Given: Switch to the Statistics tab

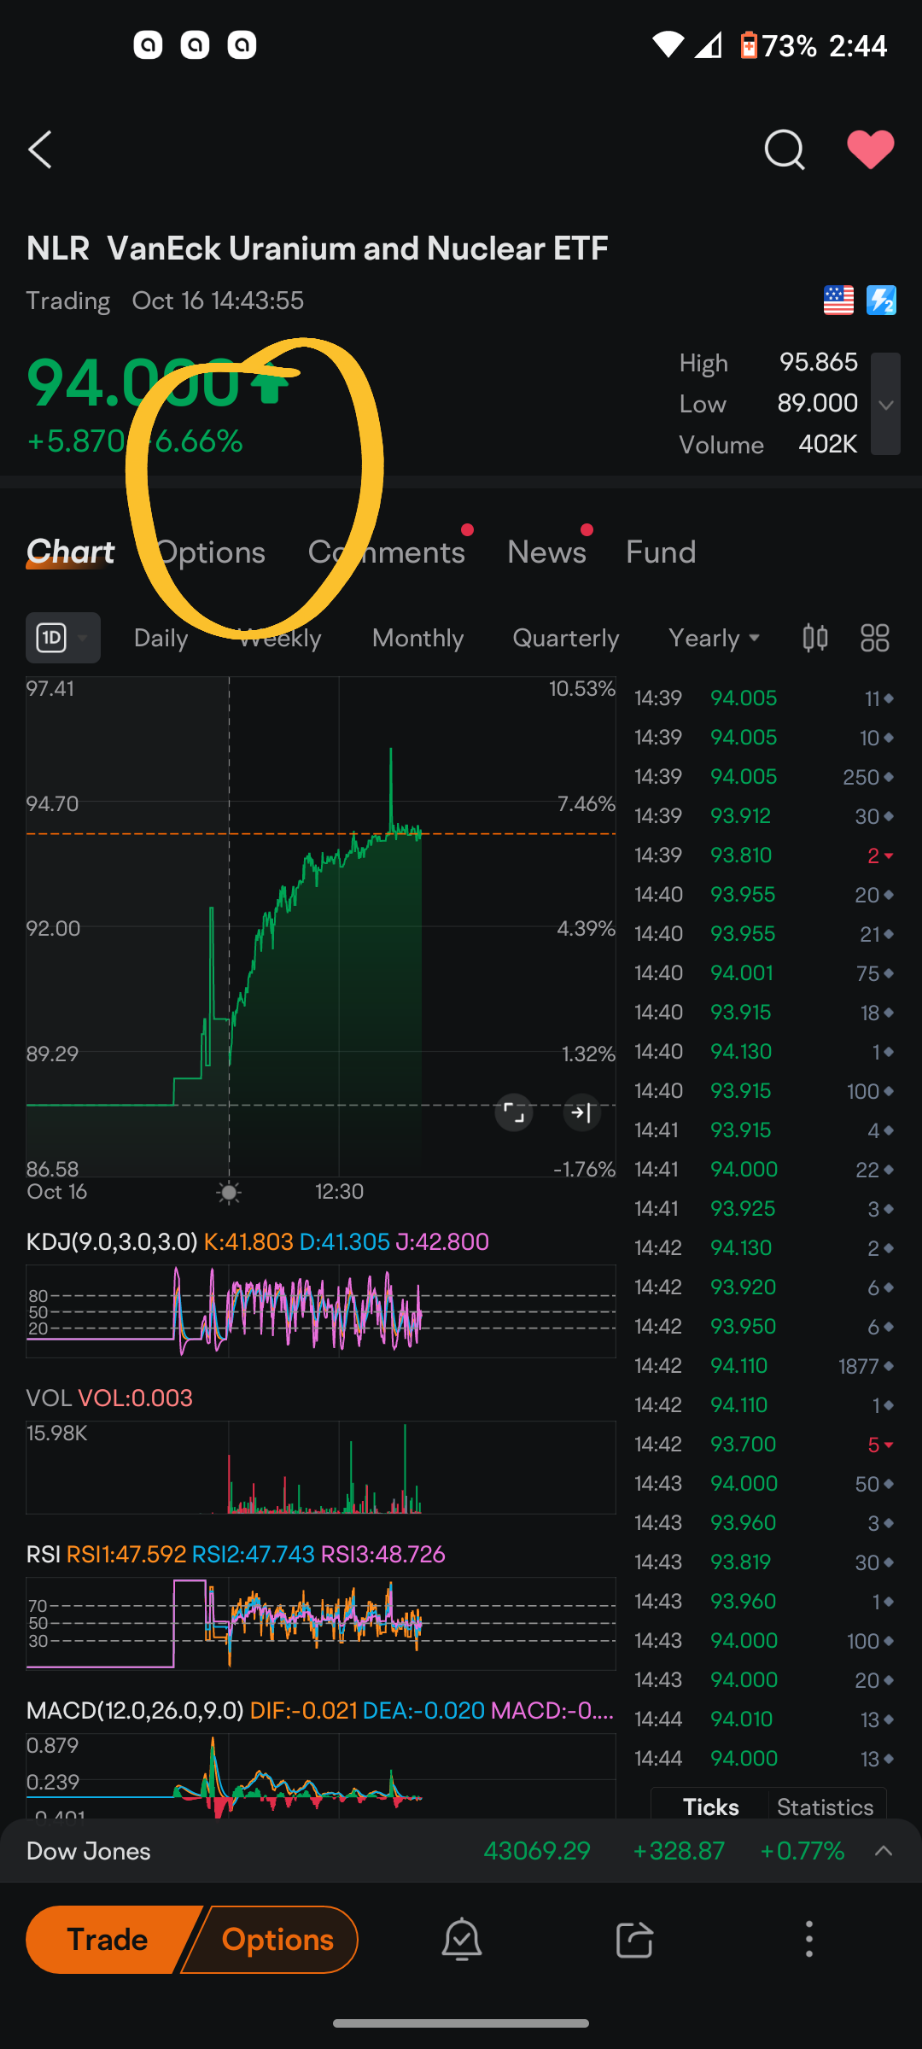Looking at the screenshot, I should (x=825, y=1807).
